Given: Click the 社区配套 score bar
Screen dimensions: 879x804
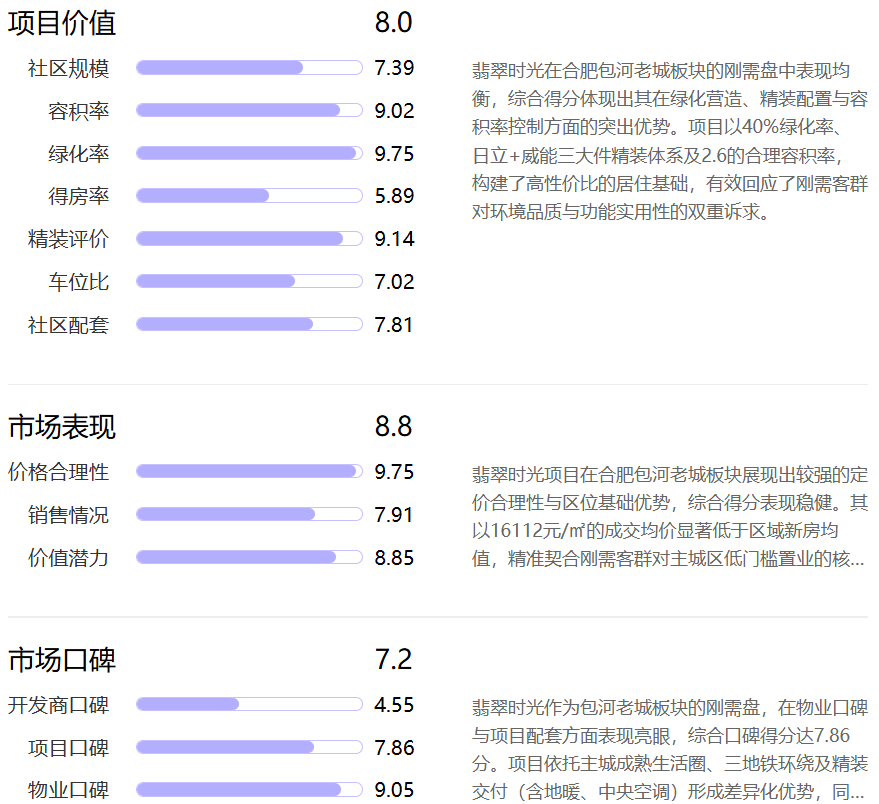Looking at the screenshot, I should (x=249, y=324).
